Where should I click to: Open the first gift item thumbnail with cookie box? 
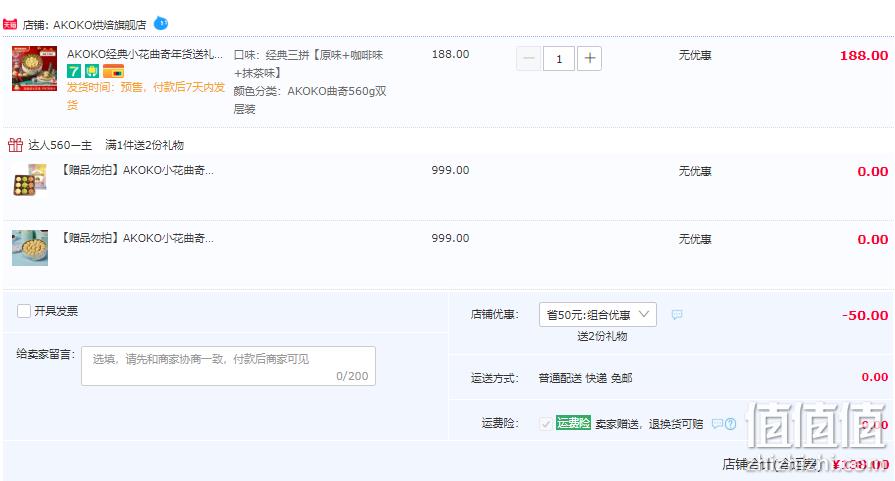pos(30,180)
